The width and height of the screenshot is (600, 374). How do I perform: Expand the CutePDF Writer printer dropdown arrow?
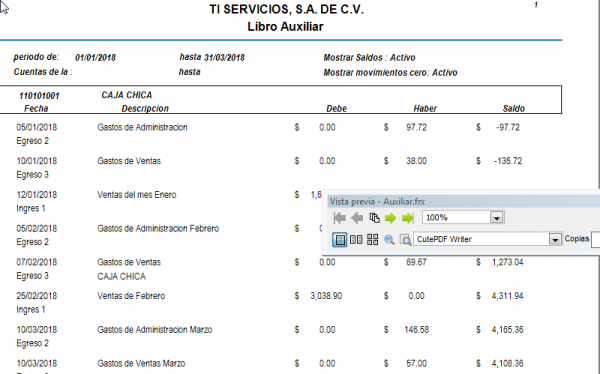click(555, 240)
